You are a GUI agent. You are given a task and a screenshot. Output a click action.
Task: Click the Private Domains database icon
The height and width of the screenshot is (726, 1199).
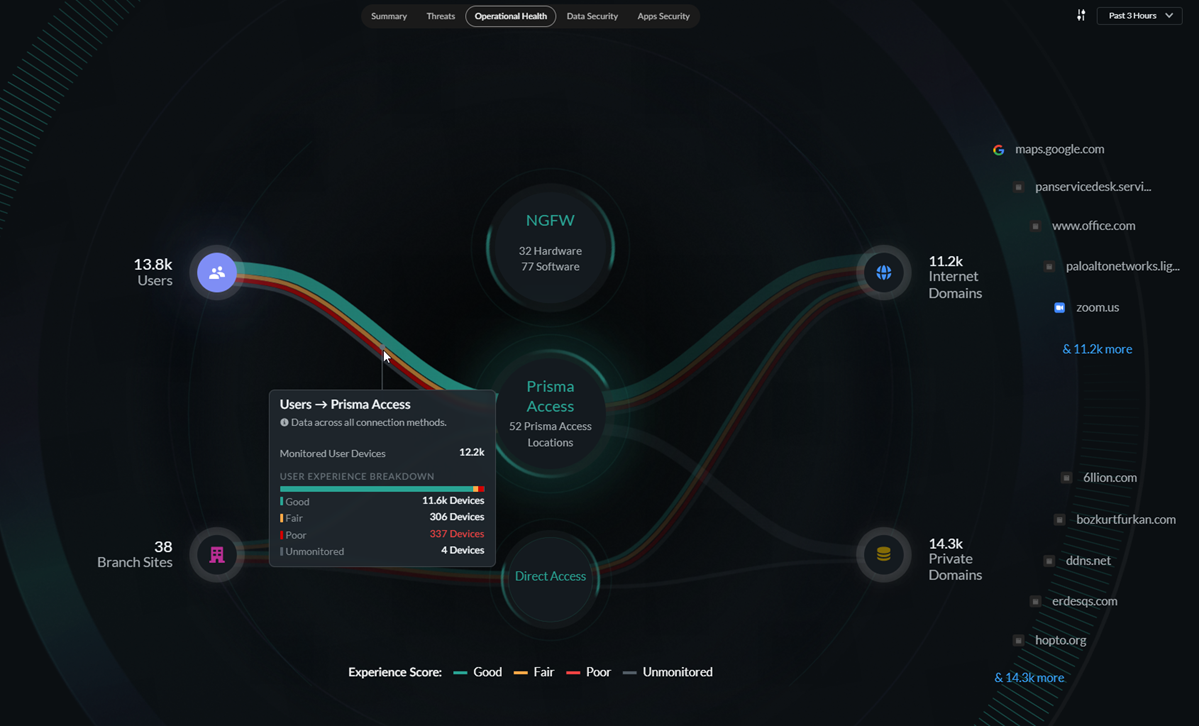[883, 554]
